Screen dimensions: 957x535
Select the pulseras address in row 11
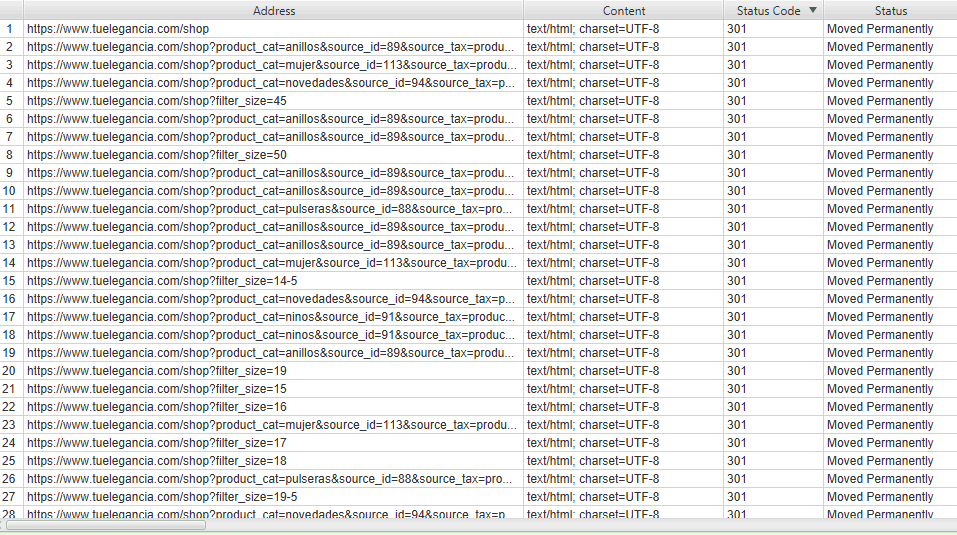tap(269, 209)
